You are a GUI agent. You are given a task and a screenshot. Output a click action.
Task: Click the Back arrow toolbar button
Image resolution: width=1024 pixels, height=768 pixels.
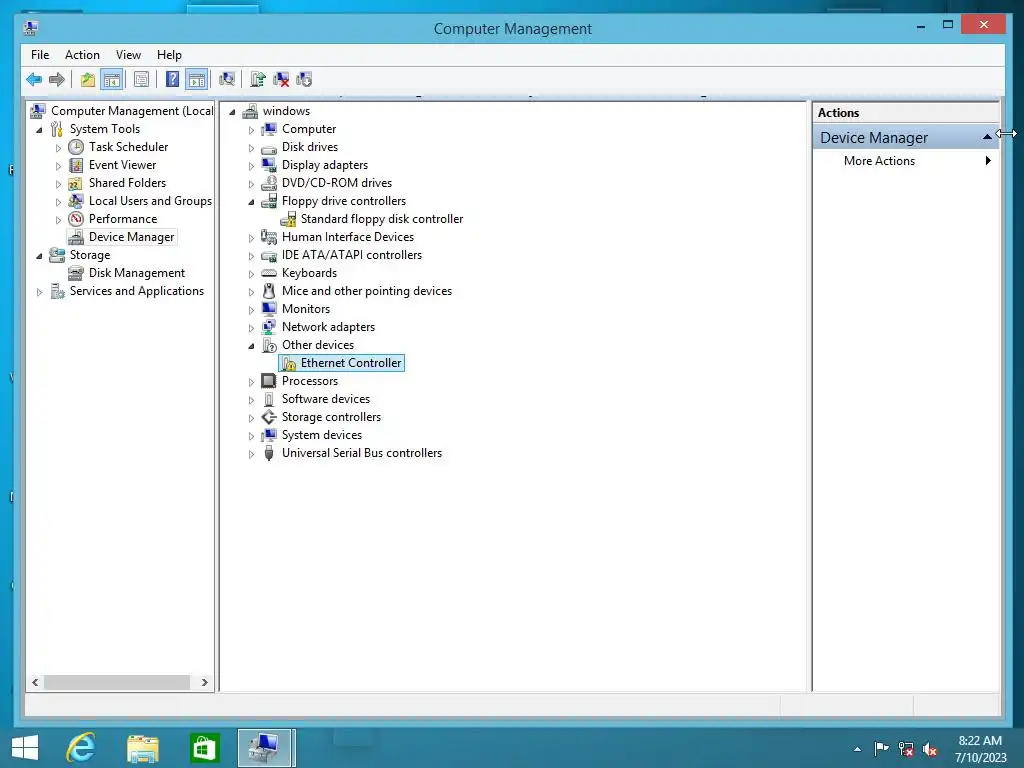pos(34,80)
